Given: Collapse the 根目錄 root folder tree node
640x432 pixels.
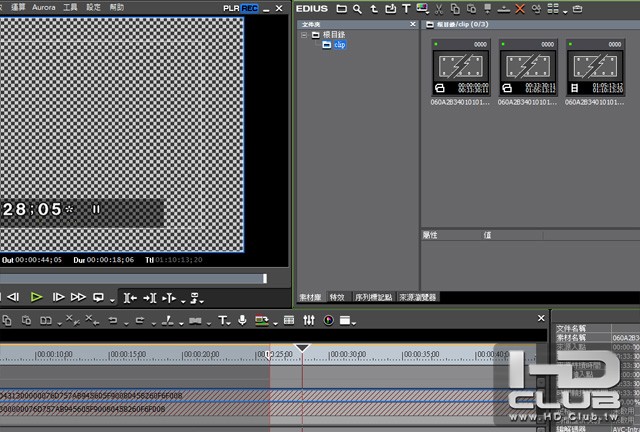Looking at the screenshot, I should click(305, 34).
